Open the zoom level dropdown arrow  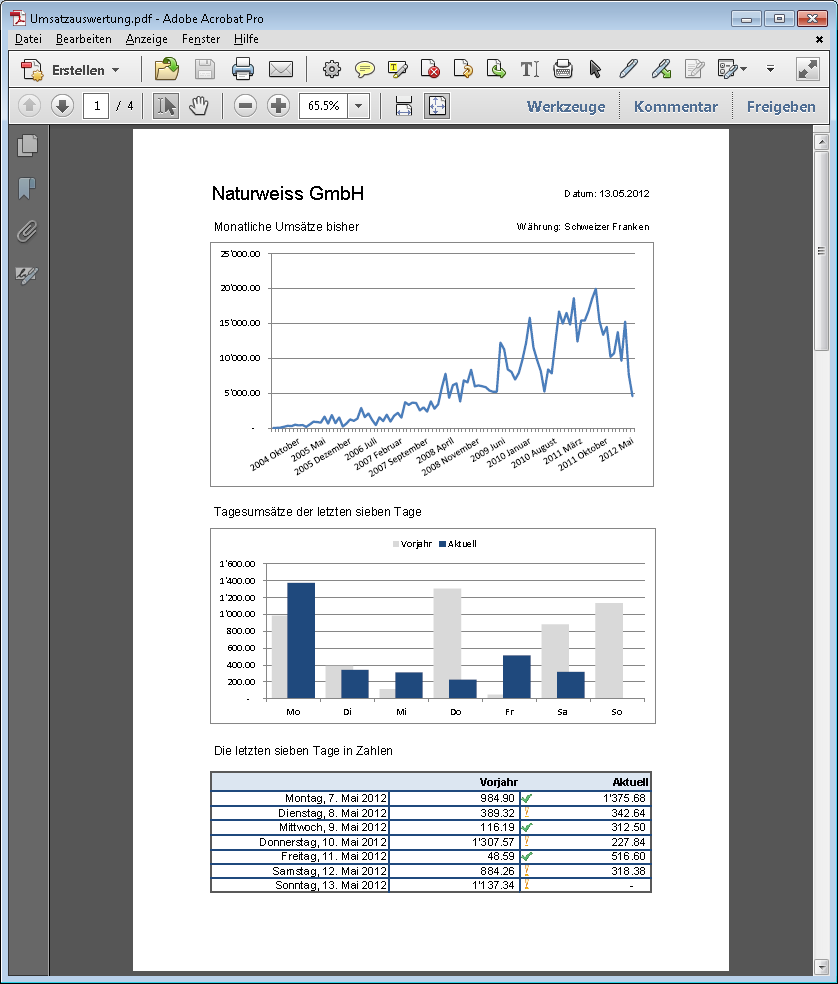coord(358,105)
